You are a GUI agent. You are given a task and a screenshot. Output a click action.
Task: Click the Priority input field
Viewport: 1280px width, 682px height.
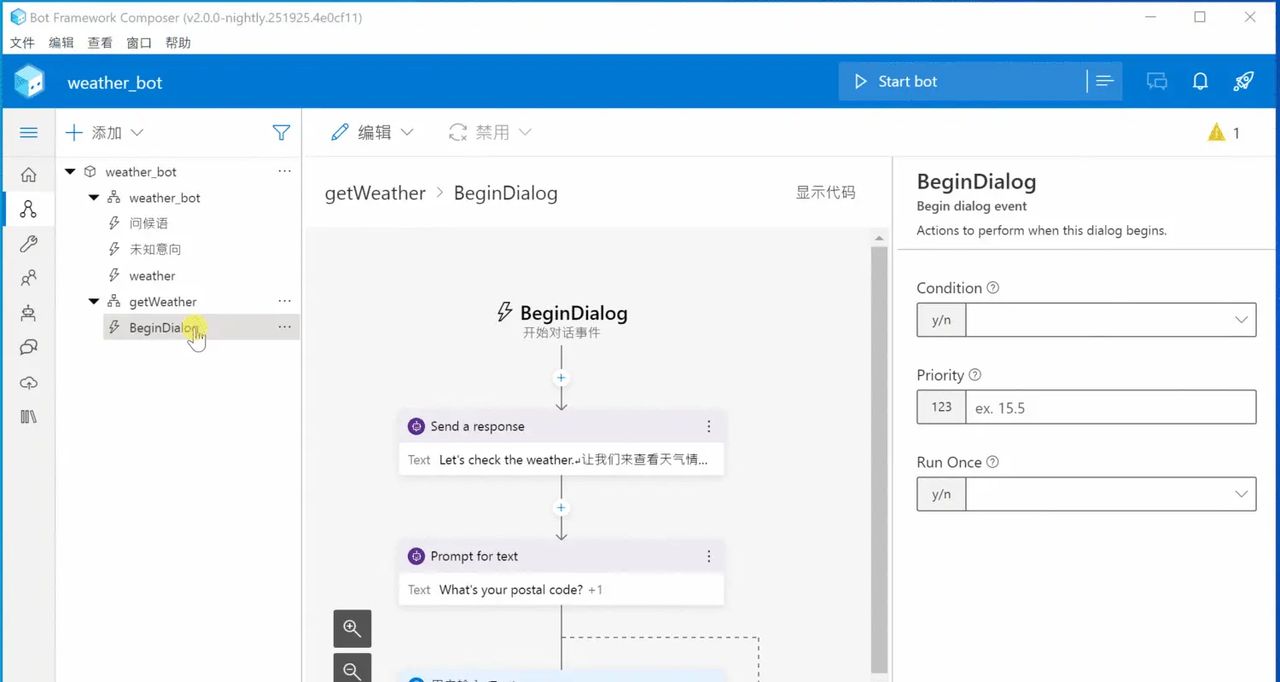point(1109,407)
